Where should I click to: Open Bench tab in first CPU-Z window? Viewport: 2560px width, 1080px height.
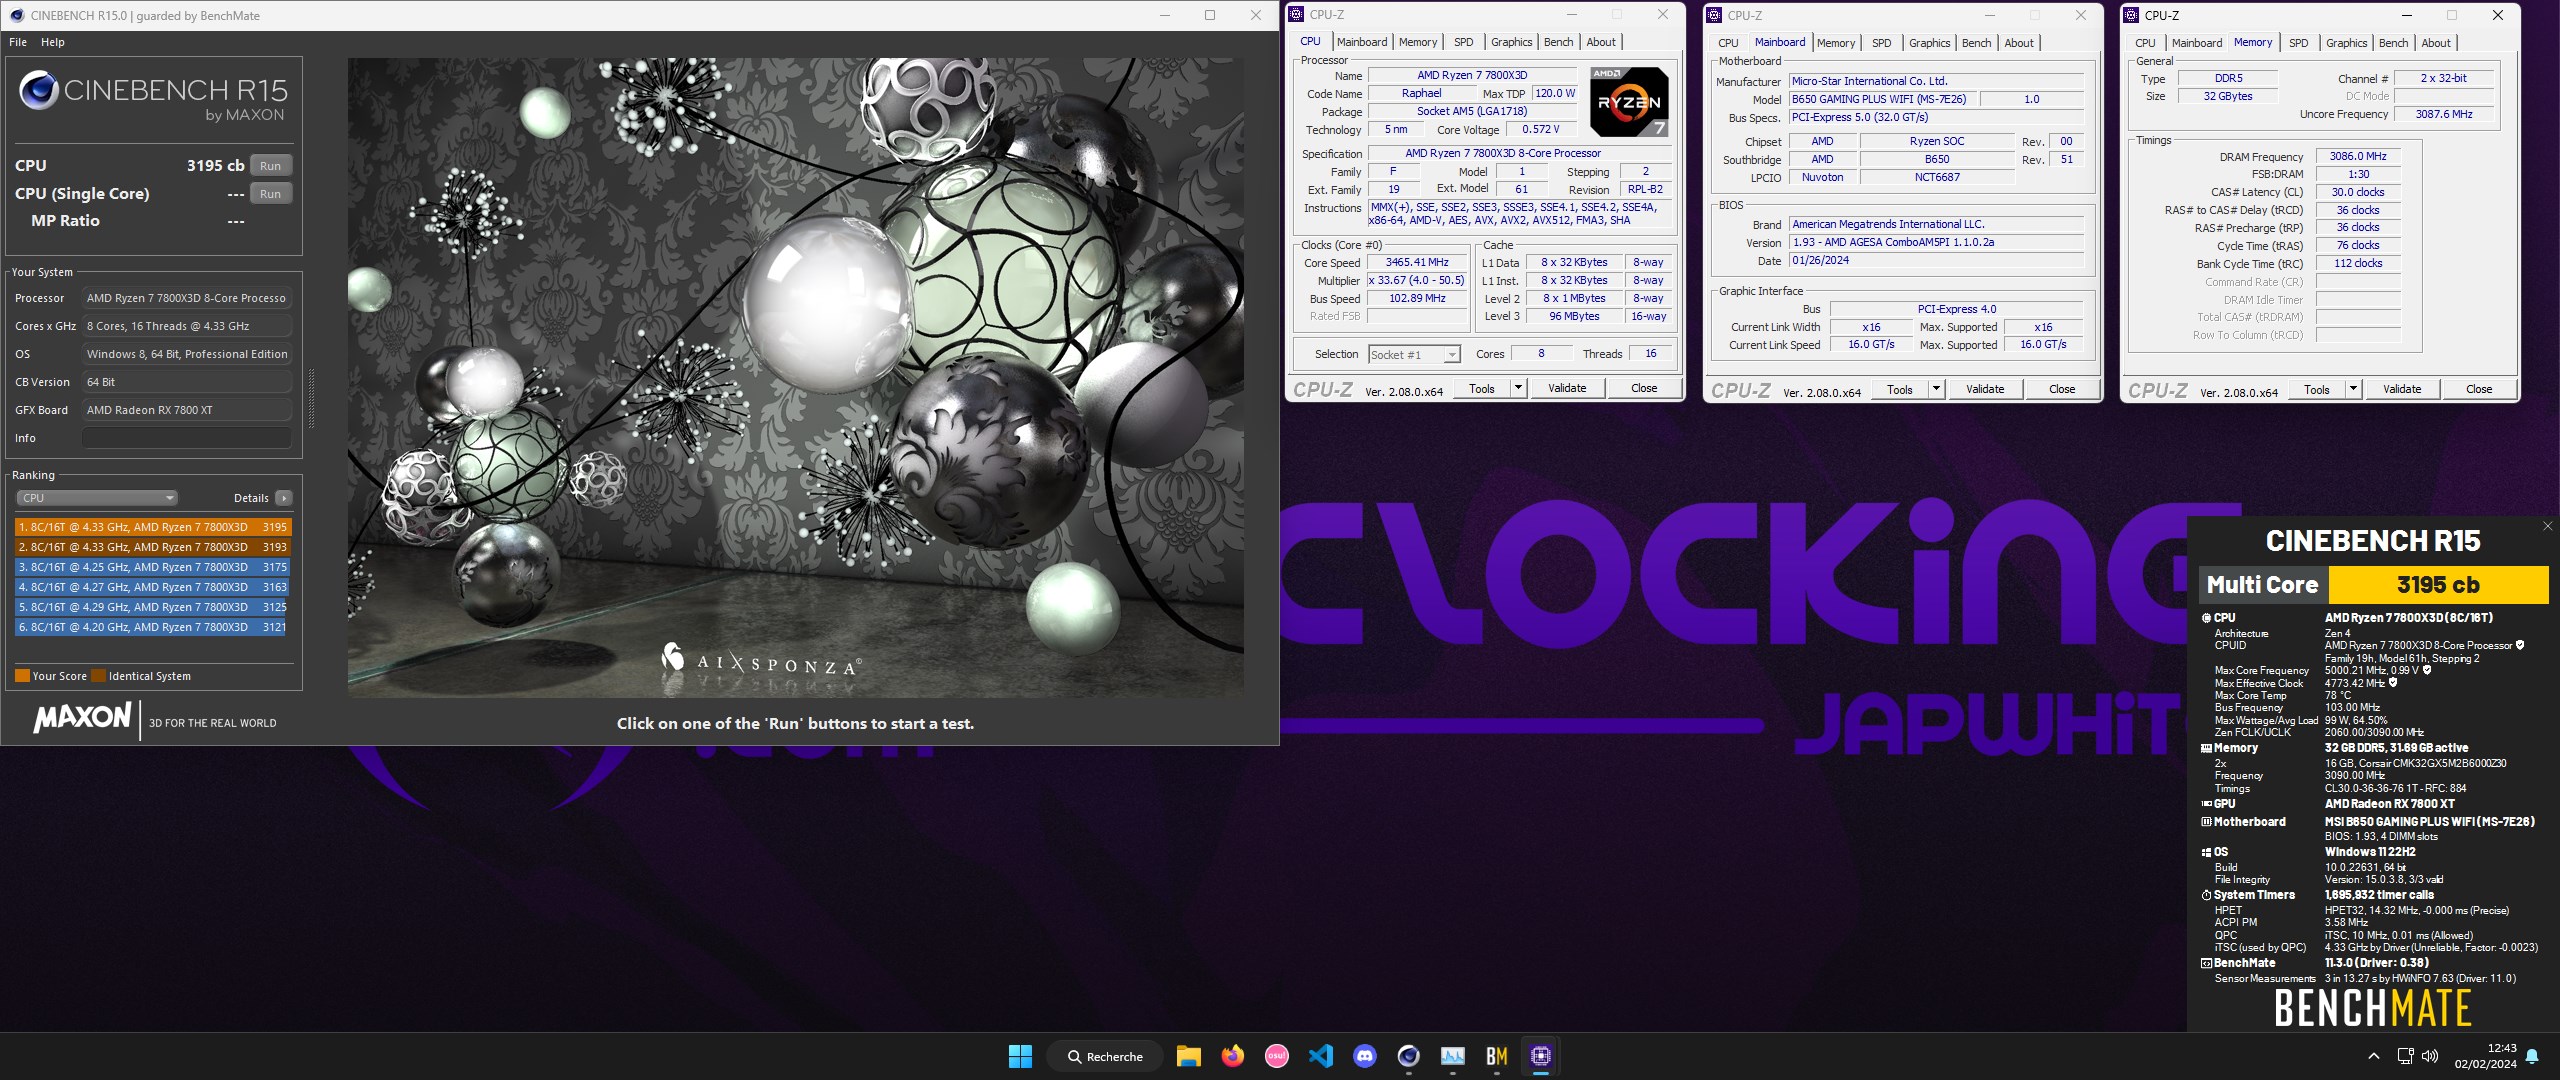pos(1558,42)
